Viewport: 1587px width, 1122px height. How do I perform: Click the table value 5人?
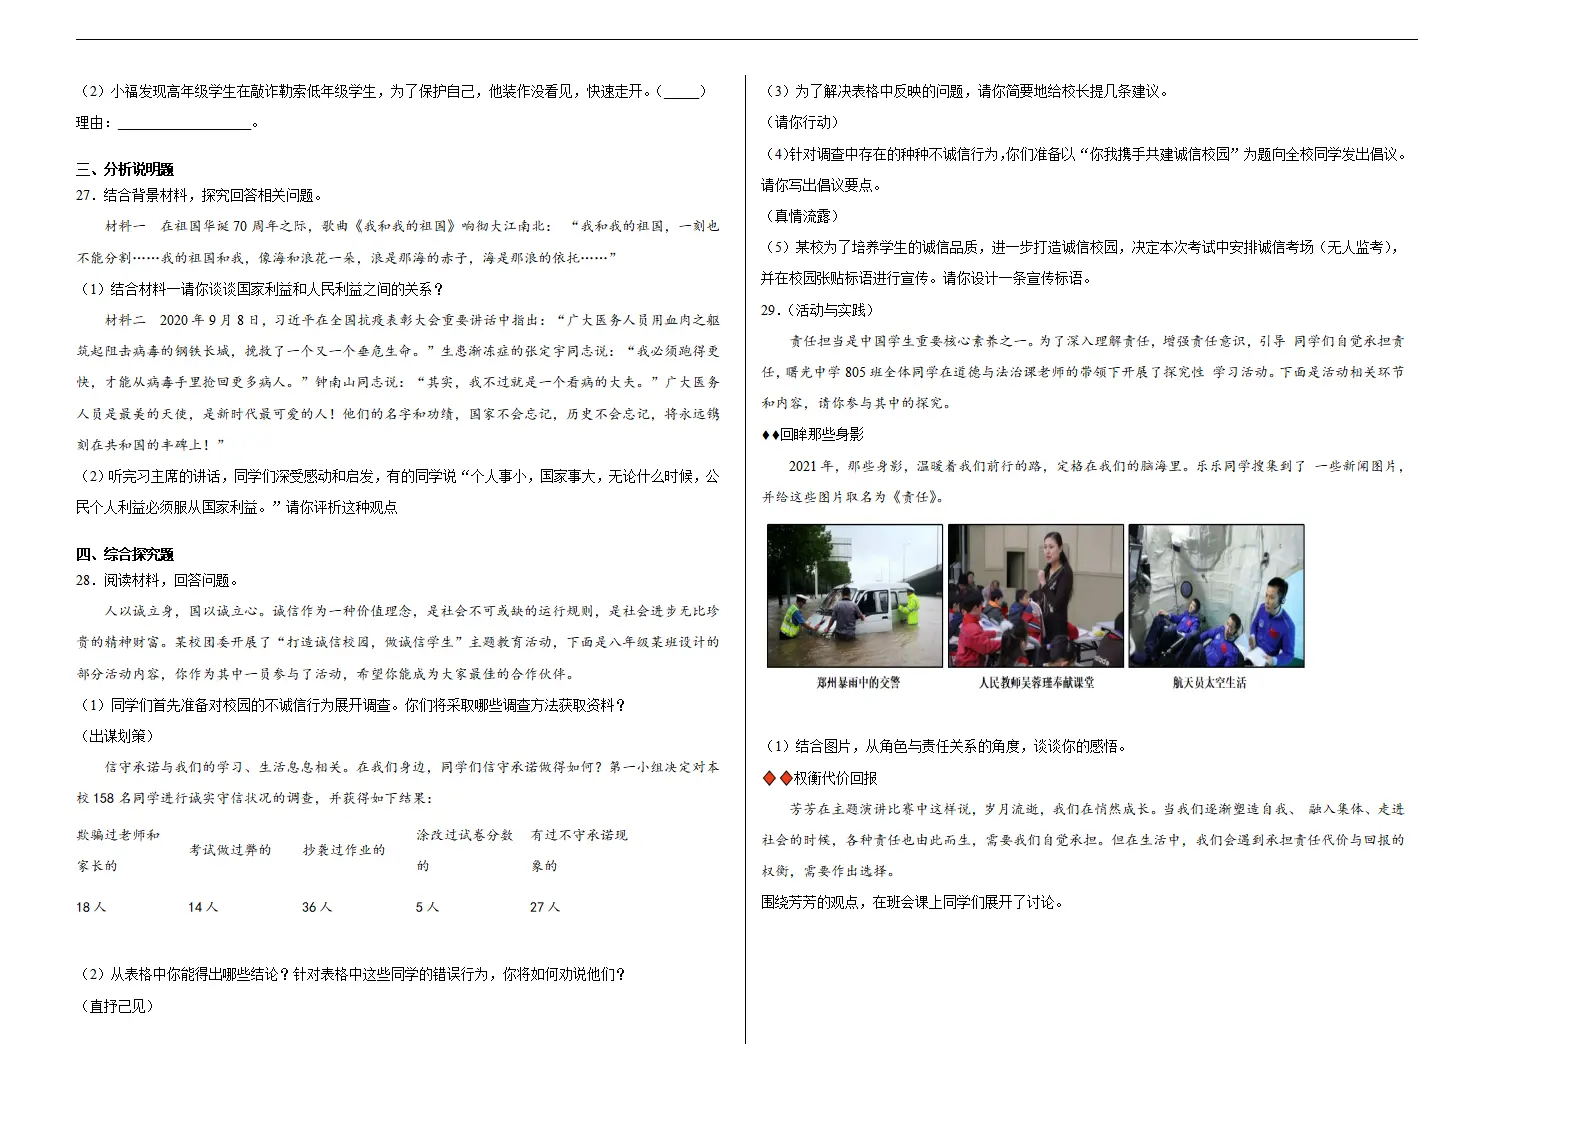tap(427, 907)
